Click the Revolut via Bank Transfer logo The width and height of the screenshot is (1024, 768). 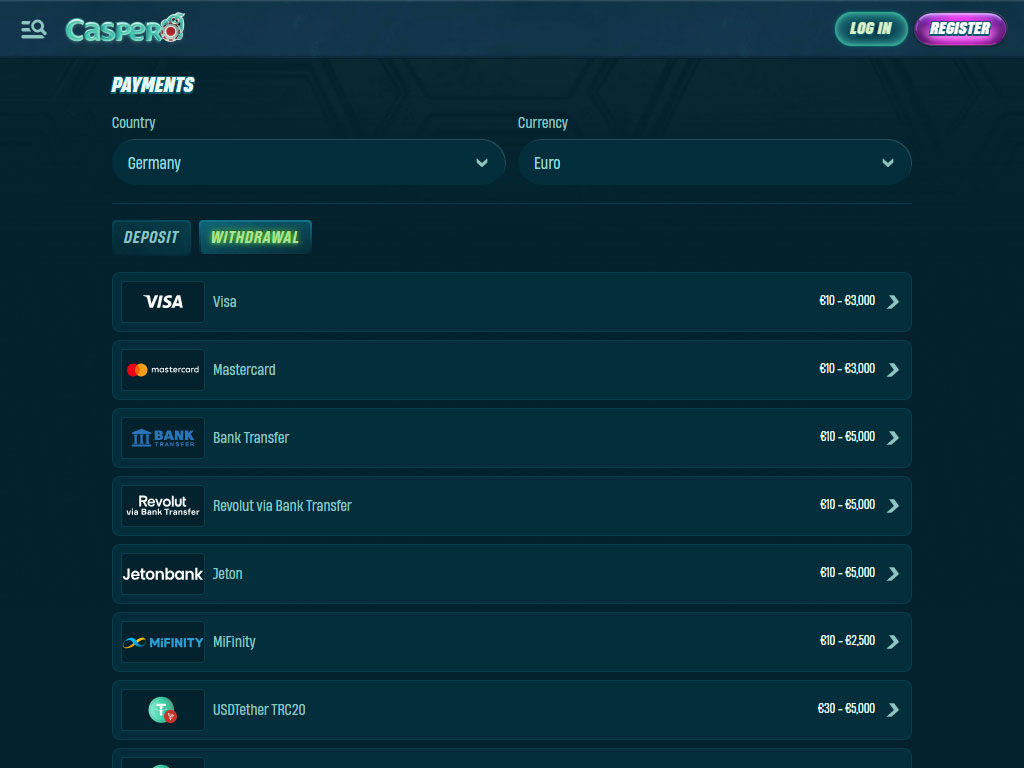click(x=163, y=506)
